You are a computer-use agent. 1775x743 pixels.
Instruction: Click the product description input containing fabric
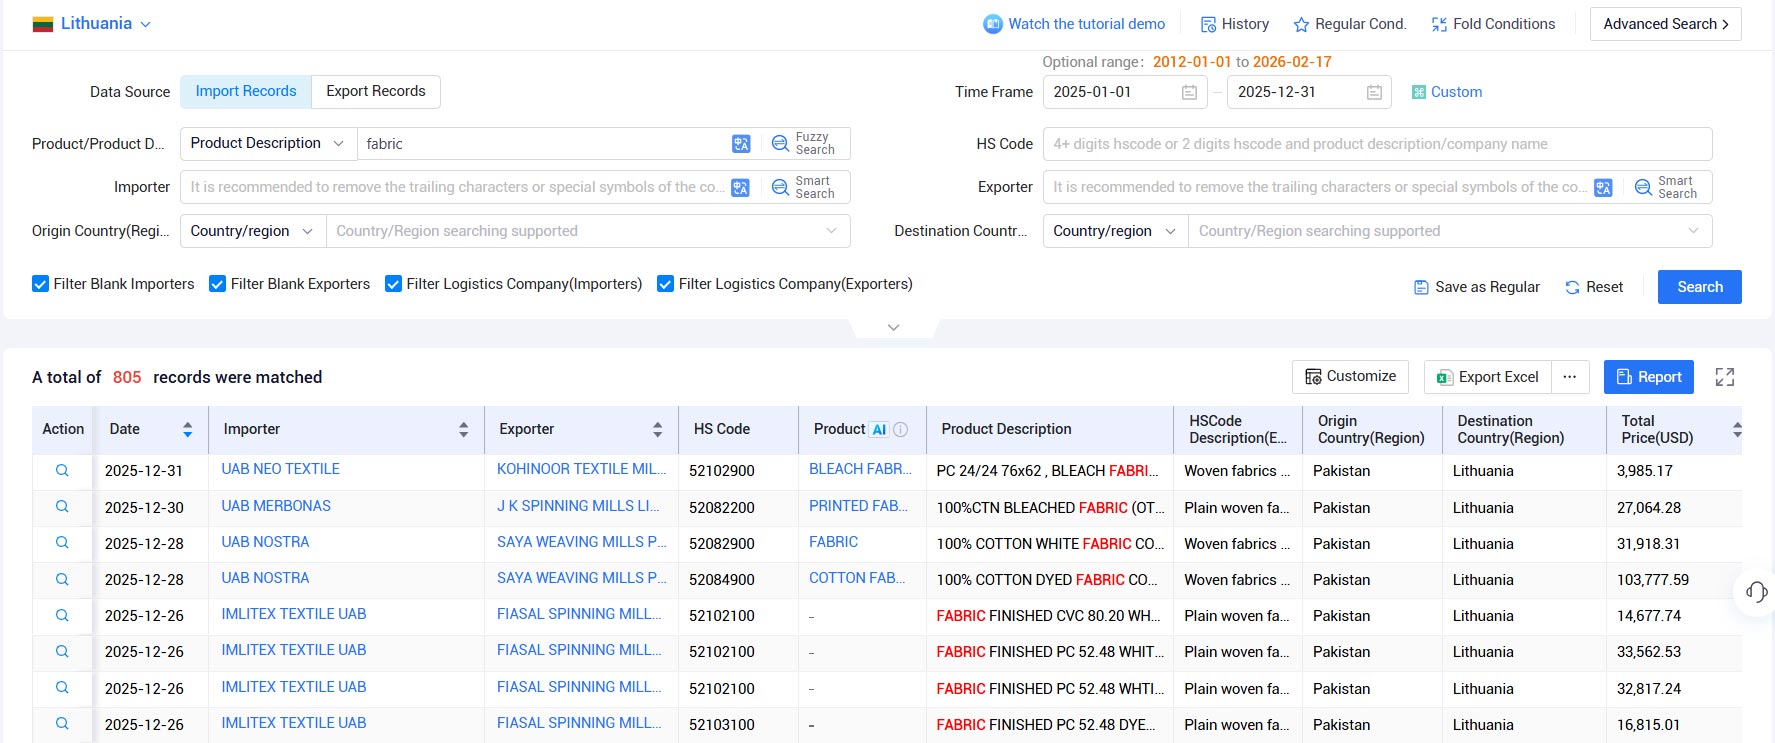point(543,144)
